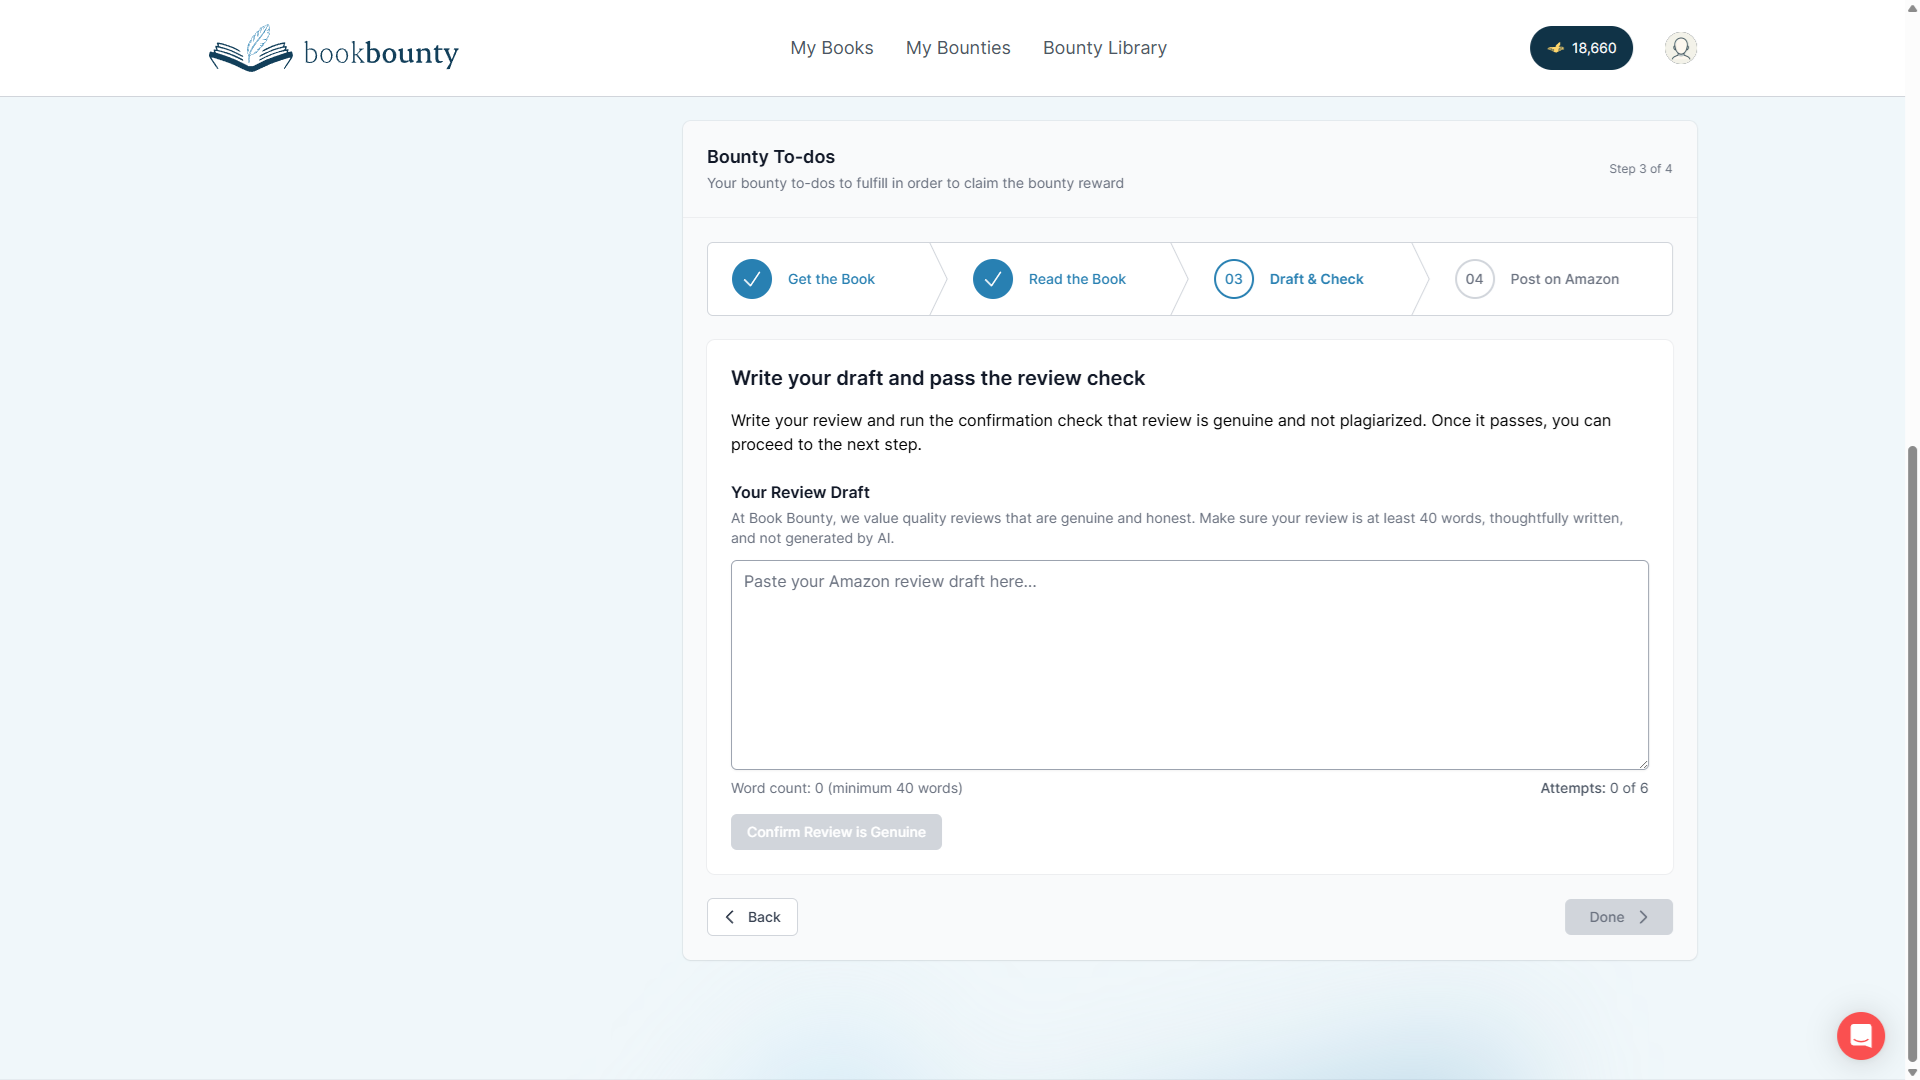Screen dimensions: 1920x1080
Task: Click the Get the Book checkmark circle
Action: pyautogui.click(x=752, y=279)
